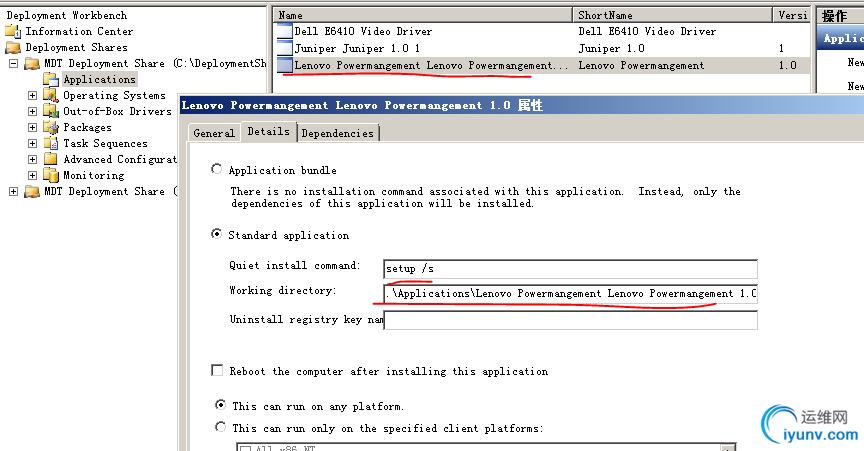Click the Uninstall registry key name field
Viewport: 864px width, 451px height.
click(570, 320)
